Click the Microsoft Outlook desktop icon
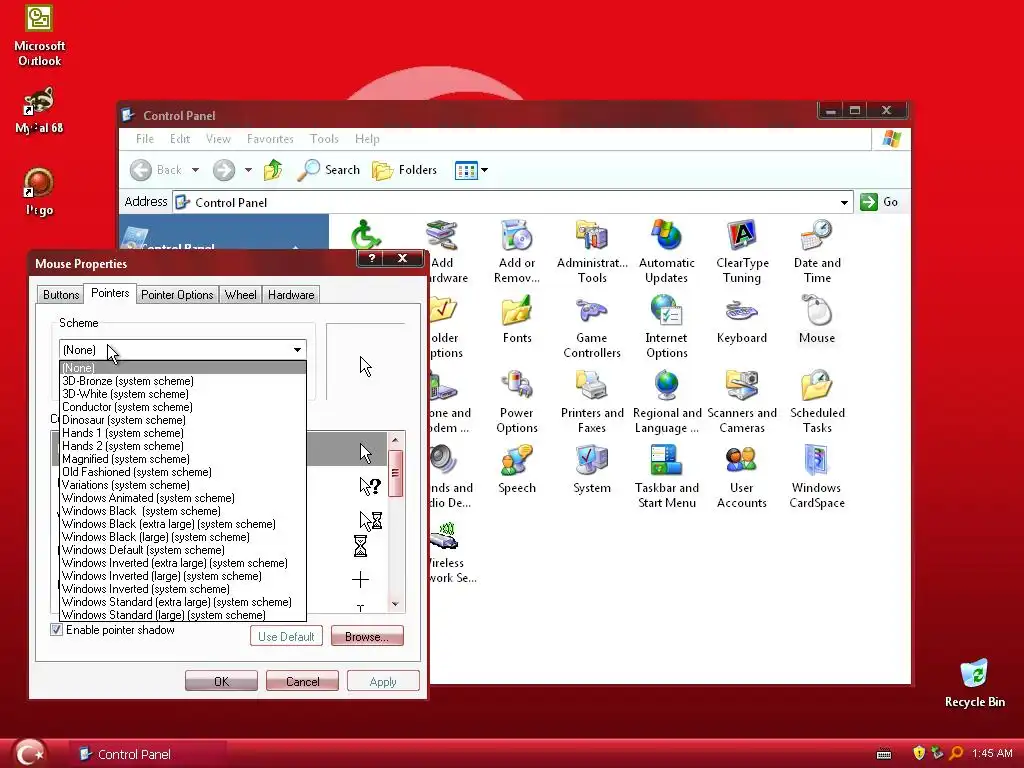The height and width of the screenshot is (768, 1024). point(39,36)
